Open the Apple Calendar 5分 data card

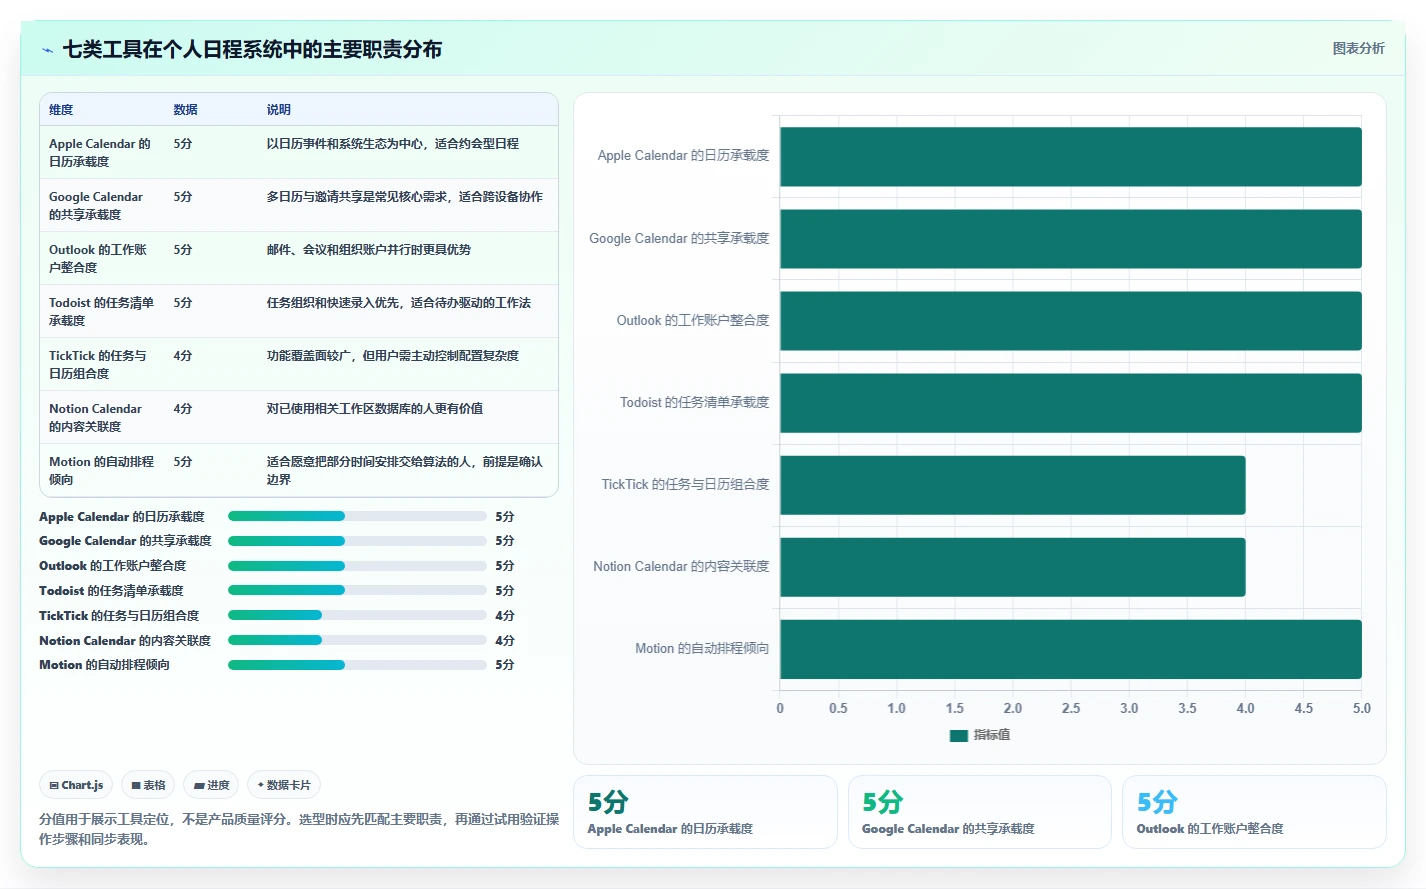705,812
